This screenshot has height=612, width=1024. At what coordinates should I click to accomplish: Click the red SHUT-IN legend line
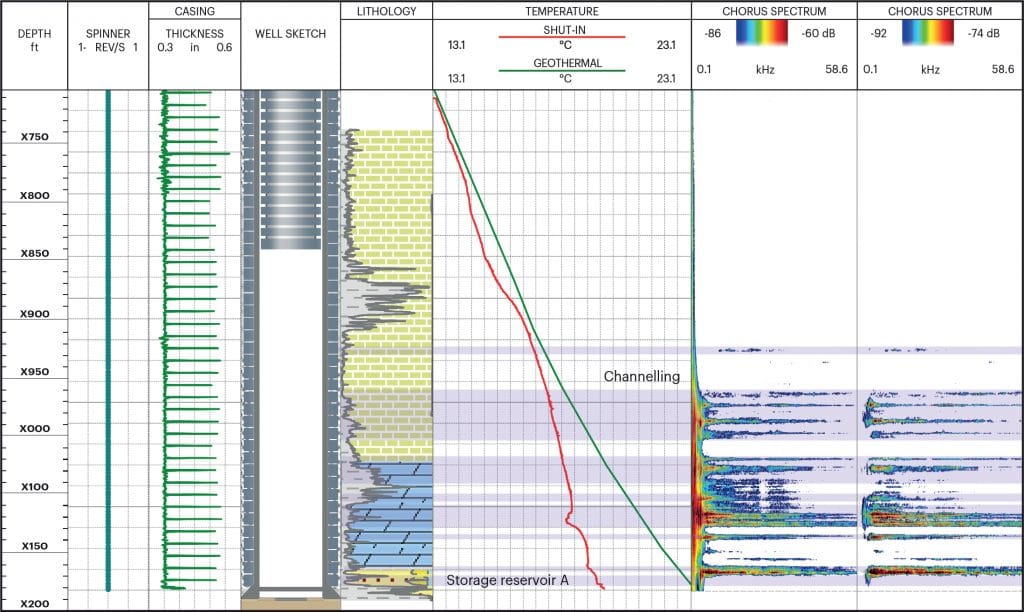pyautogui.click(x=561, y=35)
